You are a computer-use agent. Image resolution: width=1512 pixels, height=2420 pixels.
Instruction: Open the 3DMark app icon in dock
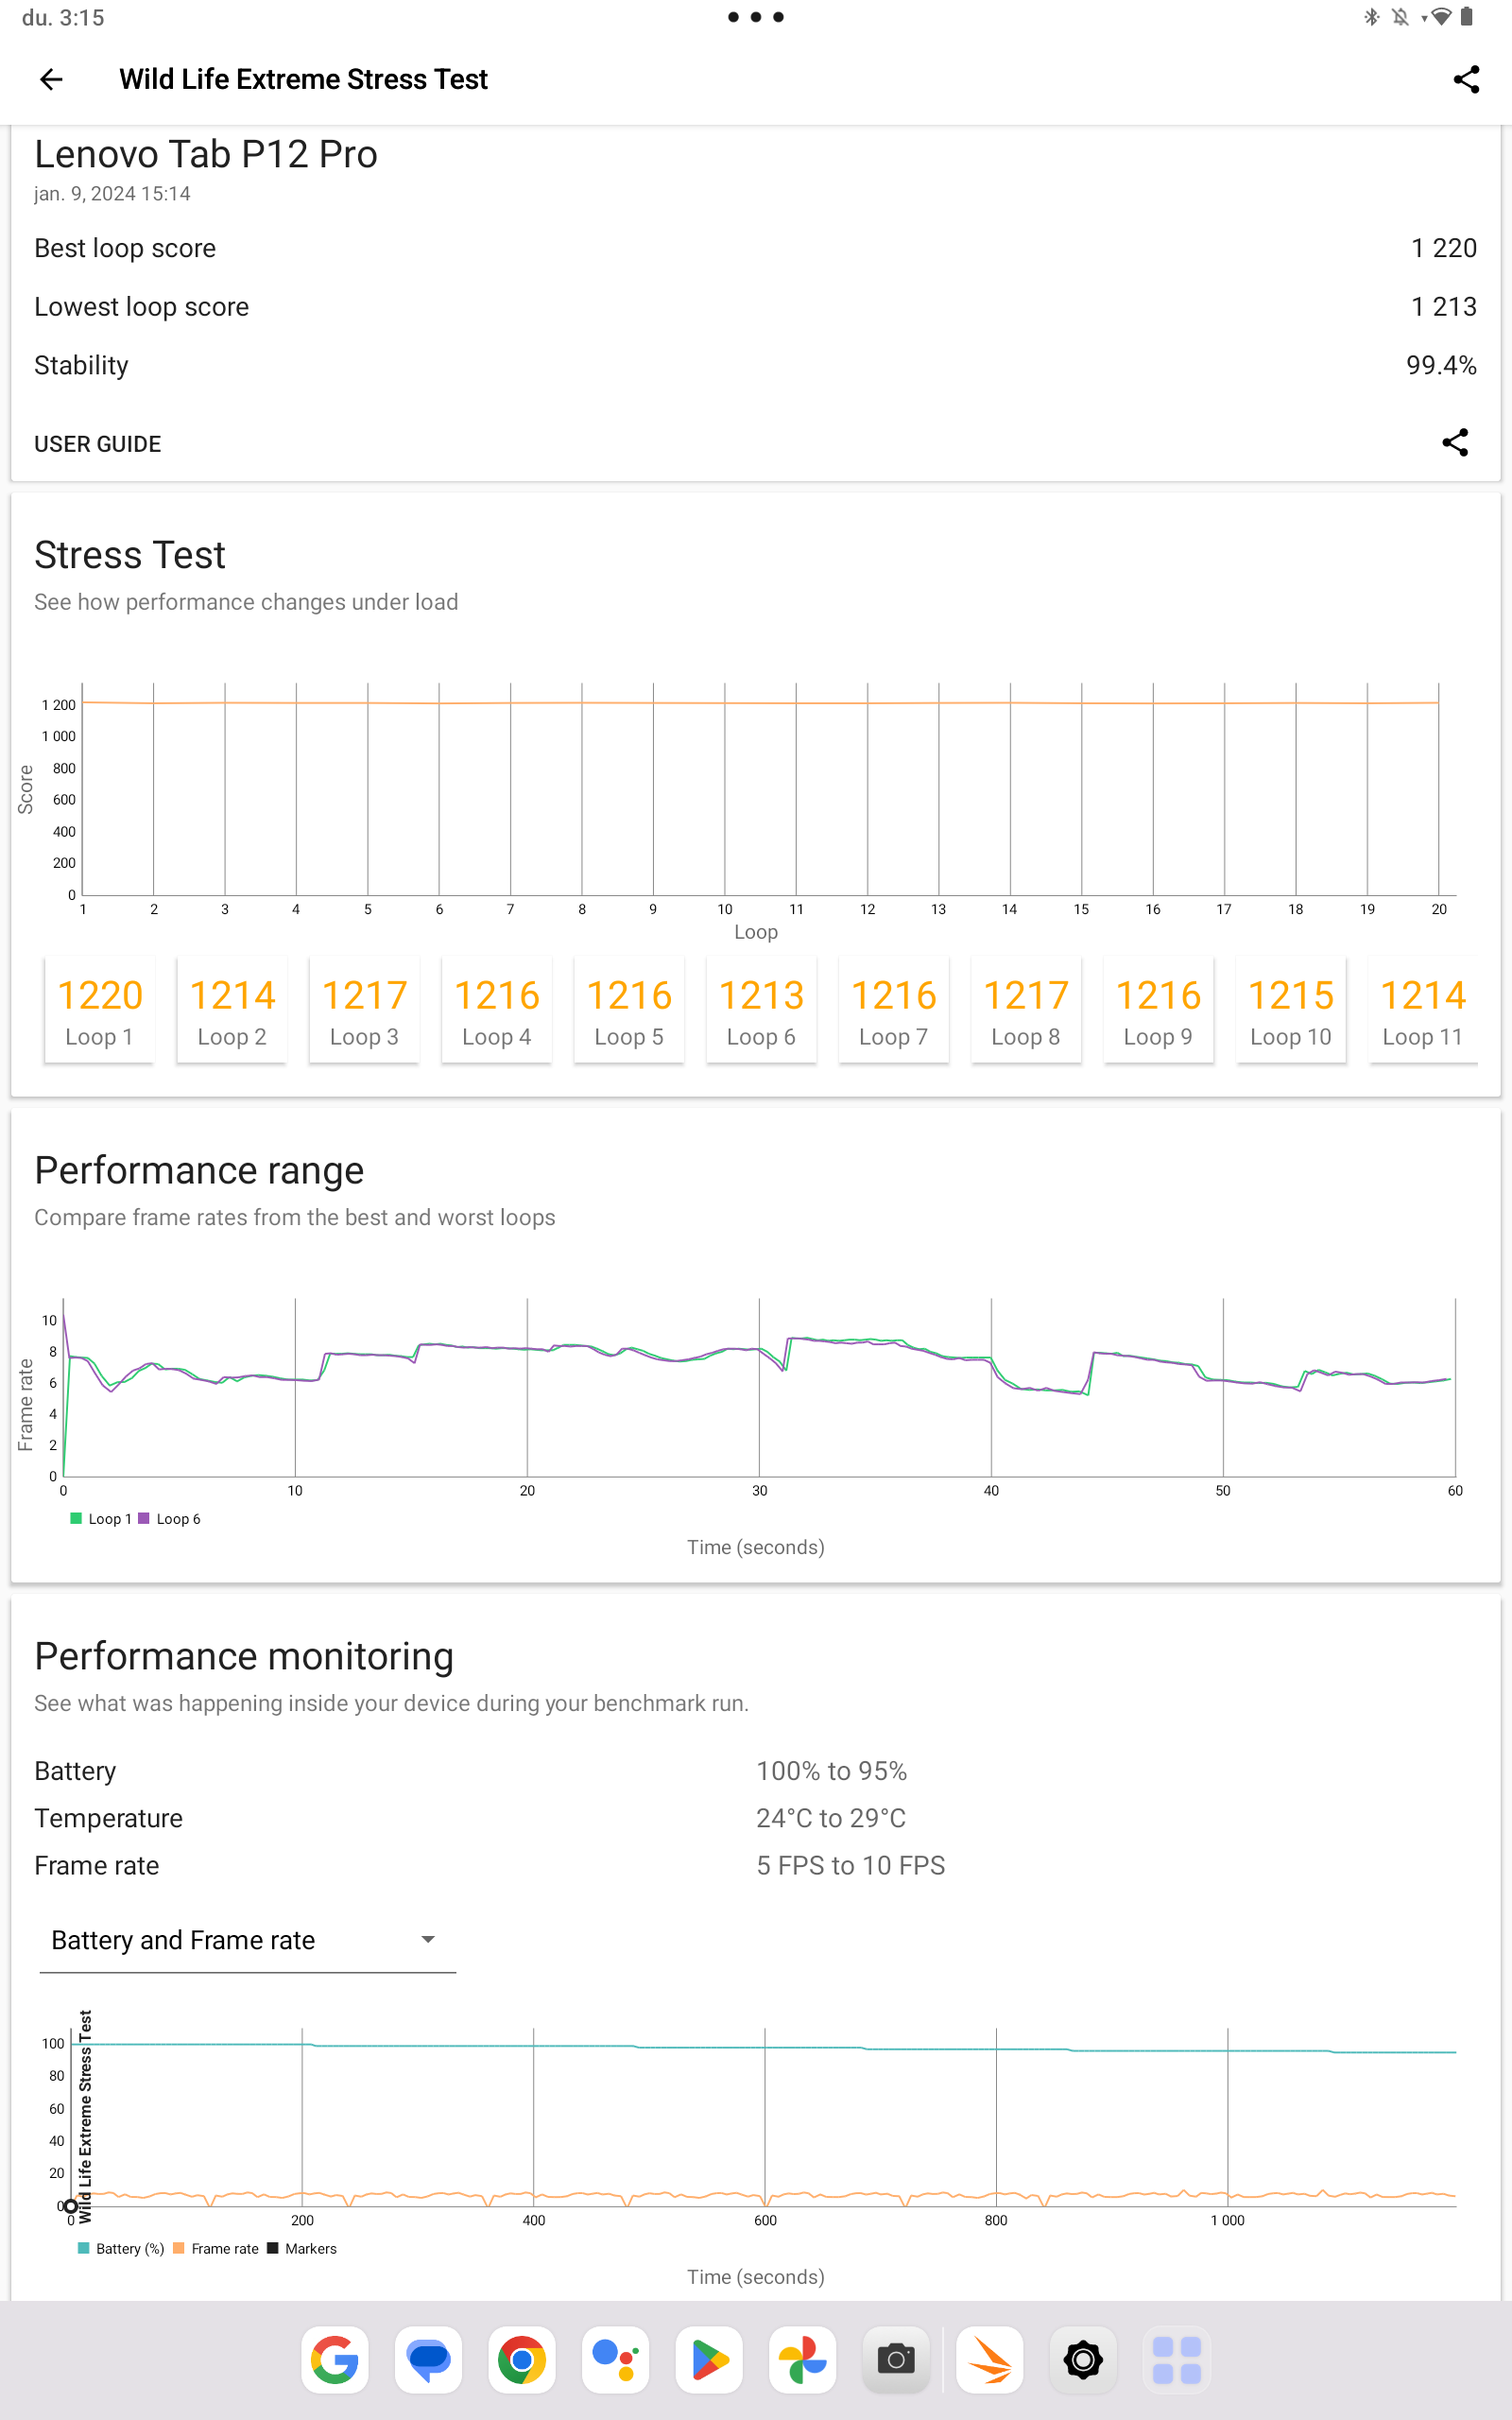coord(990,2360)
